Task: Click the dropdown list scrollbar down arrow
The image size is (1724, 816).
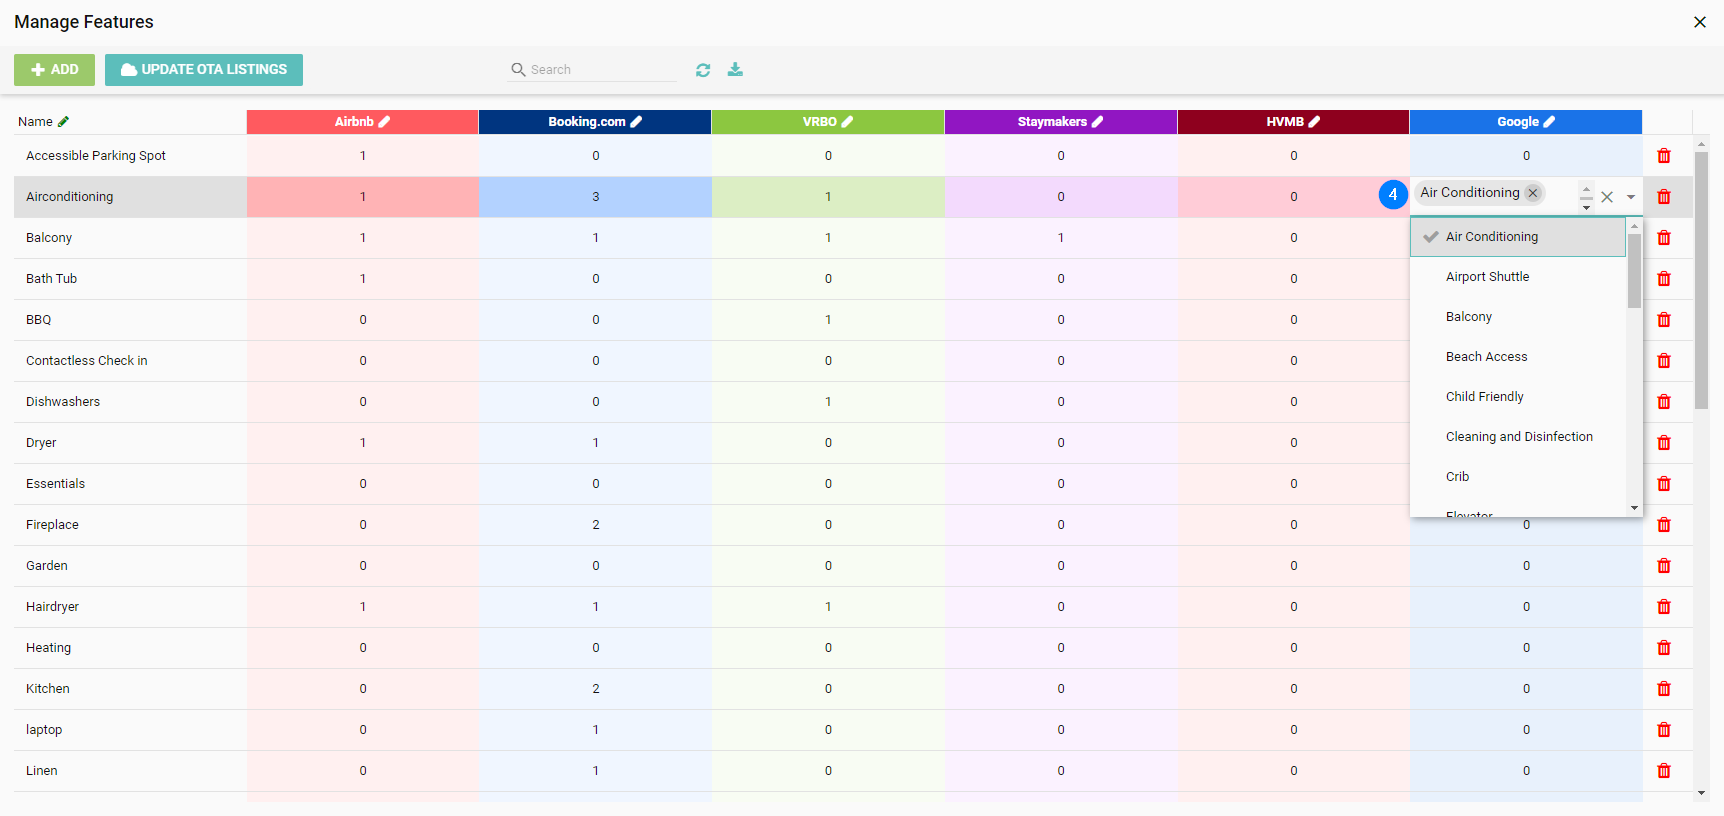Action: pyautogui.click(x=1634, y=508)
